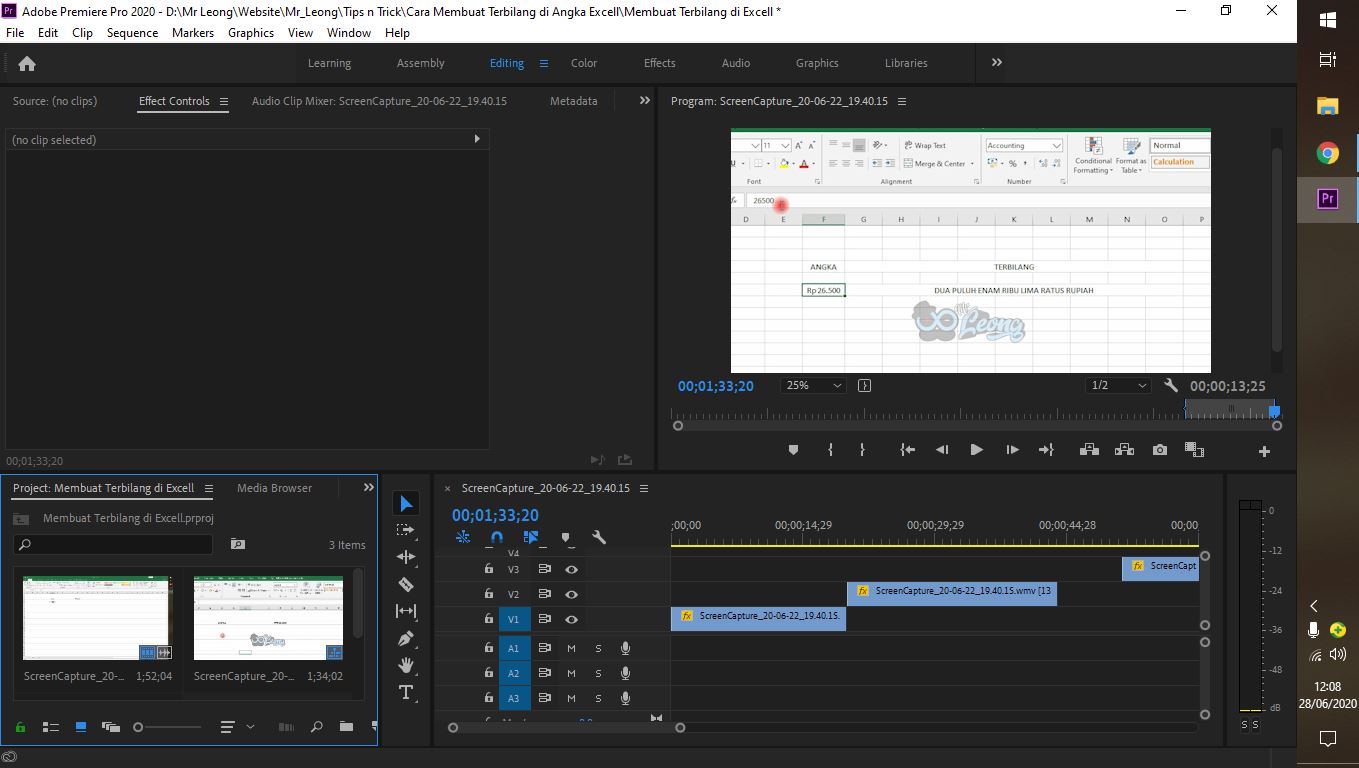Click Go to In point button
Screen dimensions: 1359x768
[x=907, y=450]
